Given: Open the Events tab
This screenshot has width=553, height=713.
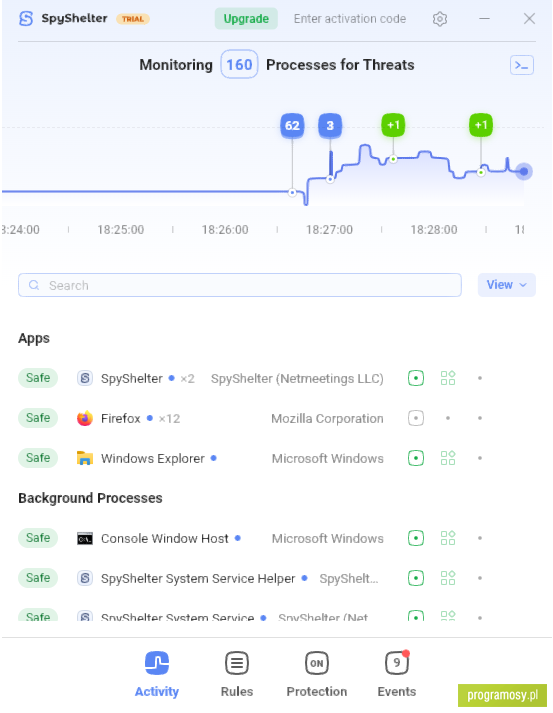Looking at the screenshot, I should [x=397, y=674].
